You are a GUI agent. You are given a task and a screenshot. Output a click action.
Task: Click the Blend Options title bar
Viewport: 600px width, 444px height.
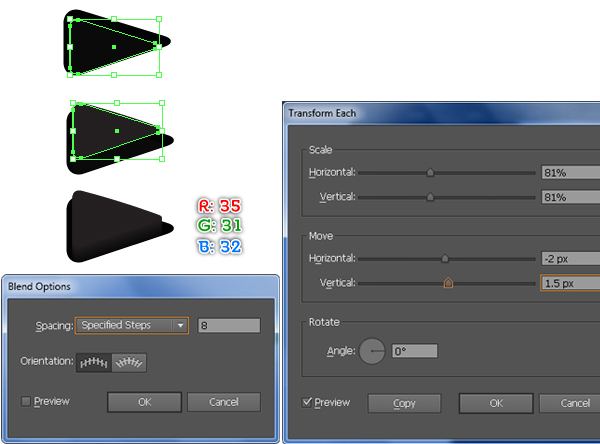click(x=140, y=286)
